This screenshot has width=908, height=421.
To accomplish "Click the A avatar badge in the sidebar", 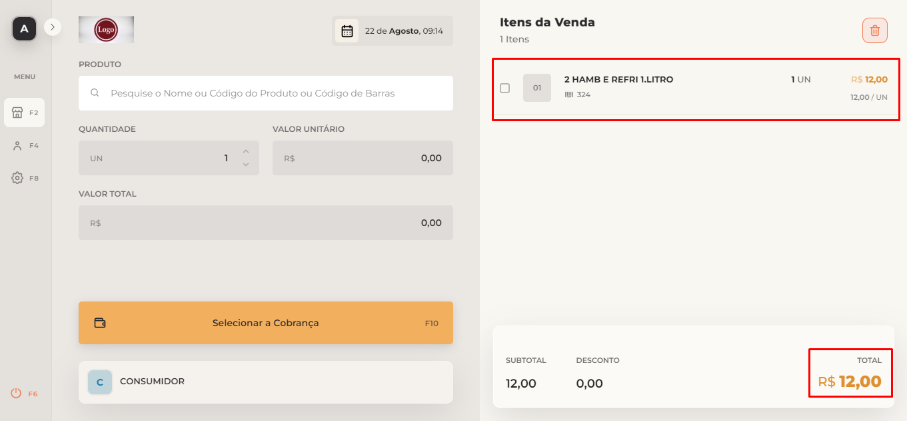I will point(24,28).
